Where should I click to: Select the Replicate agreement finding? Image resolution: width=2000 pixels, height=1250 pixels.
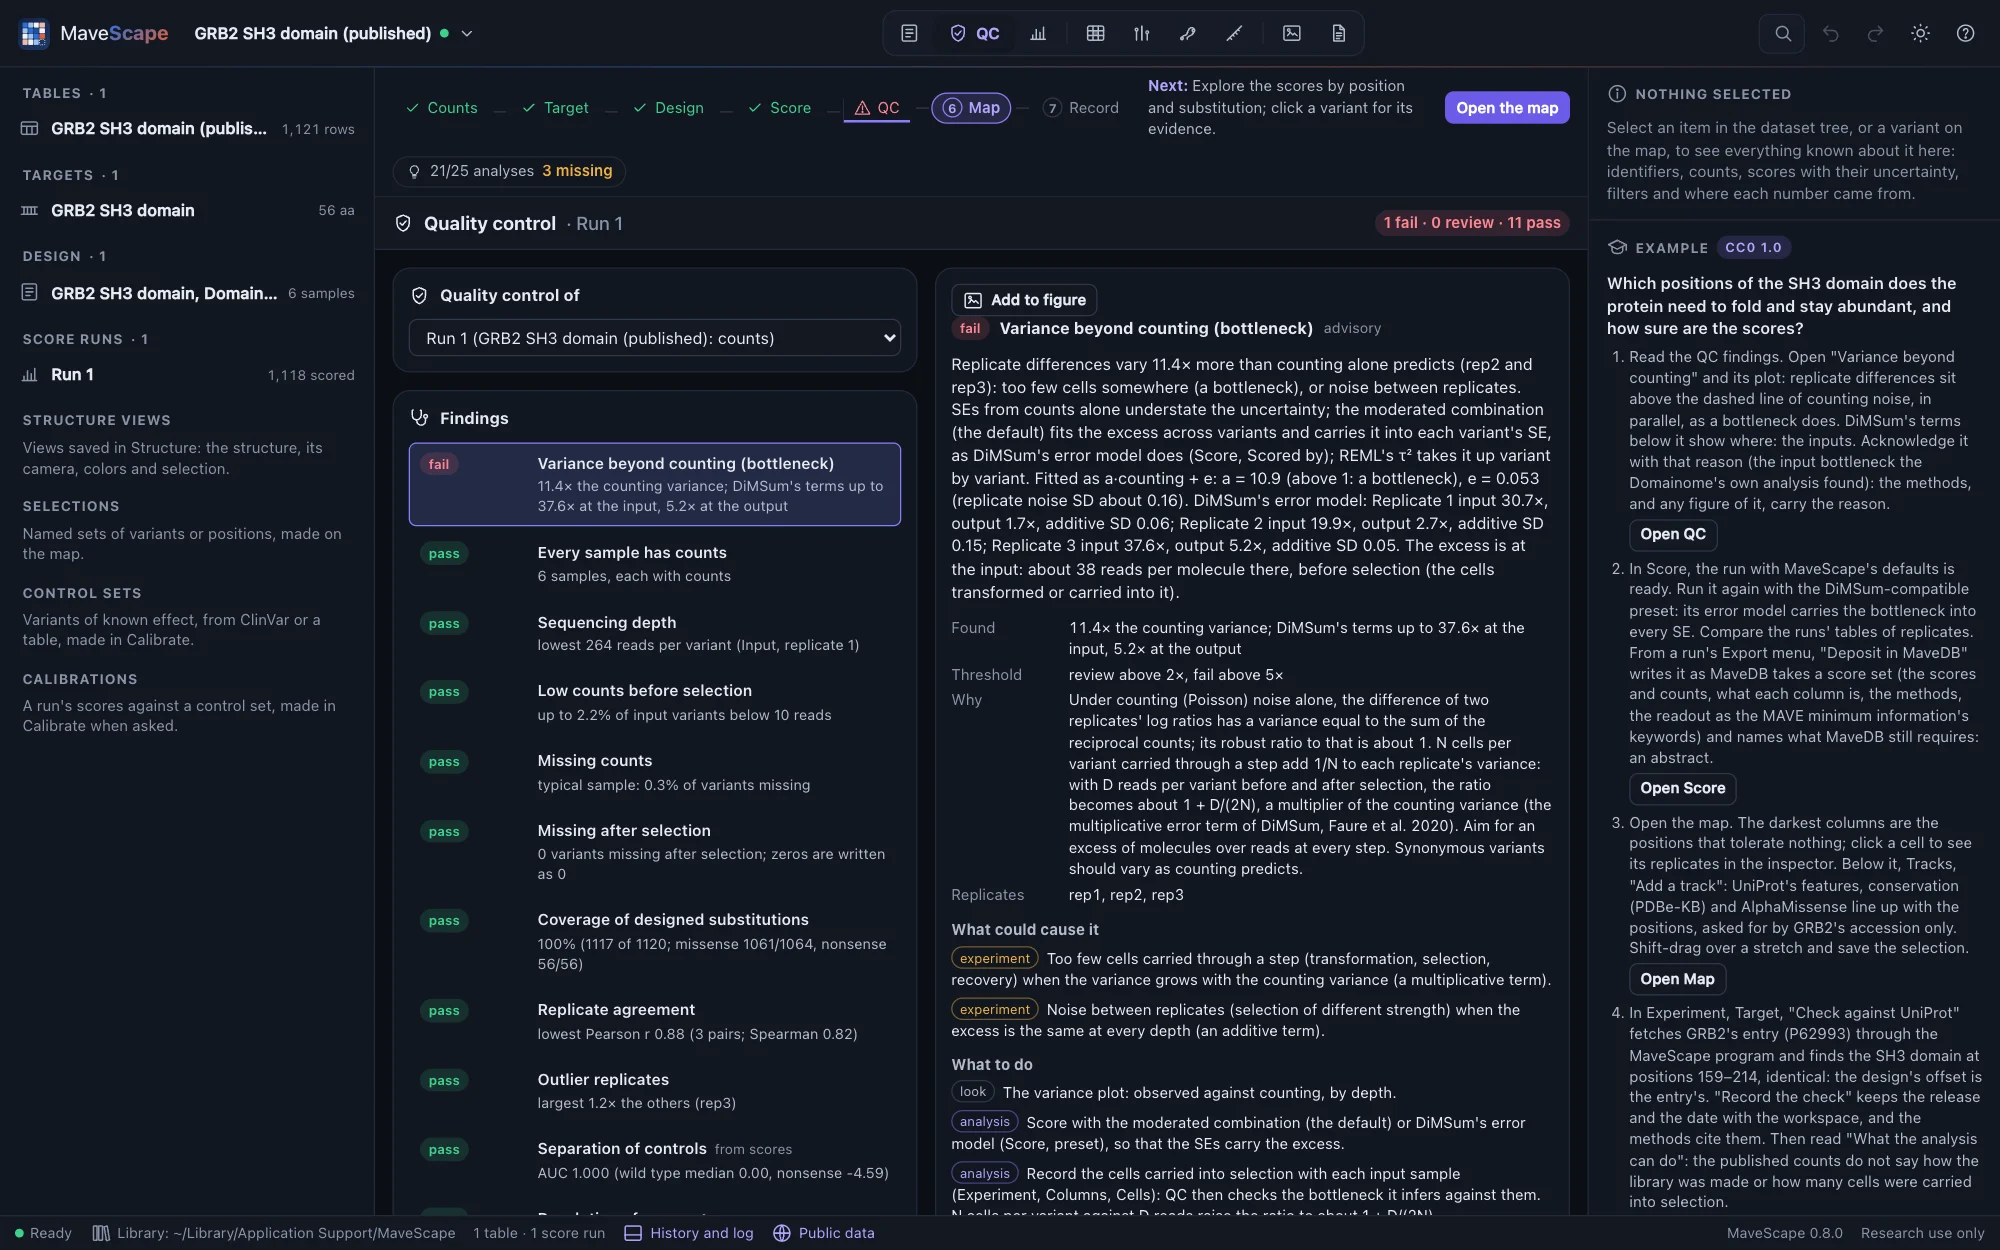tap(654, 1021)
